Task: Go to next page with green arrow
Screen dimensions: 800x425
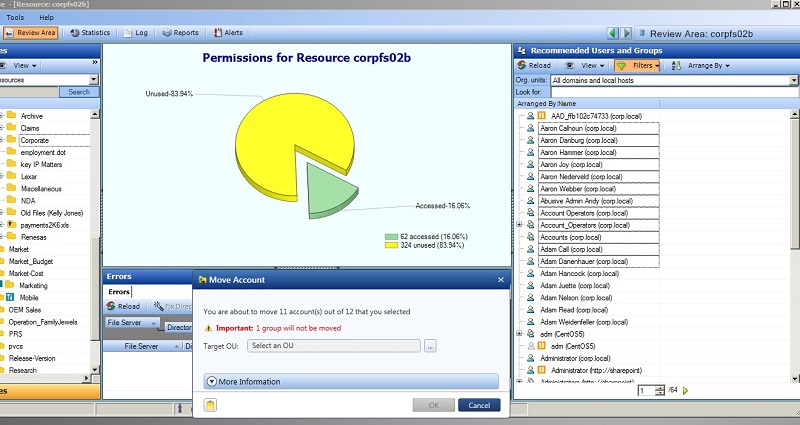Action: 685,390
